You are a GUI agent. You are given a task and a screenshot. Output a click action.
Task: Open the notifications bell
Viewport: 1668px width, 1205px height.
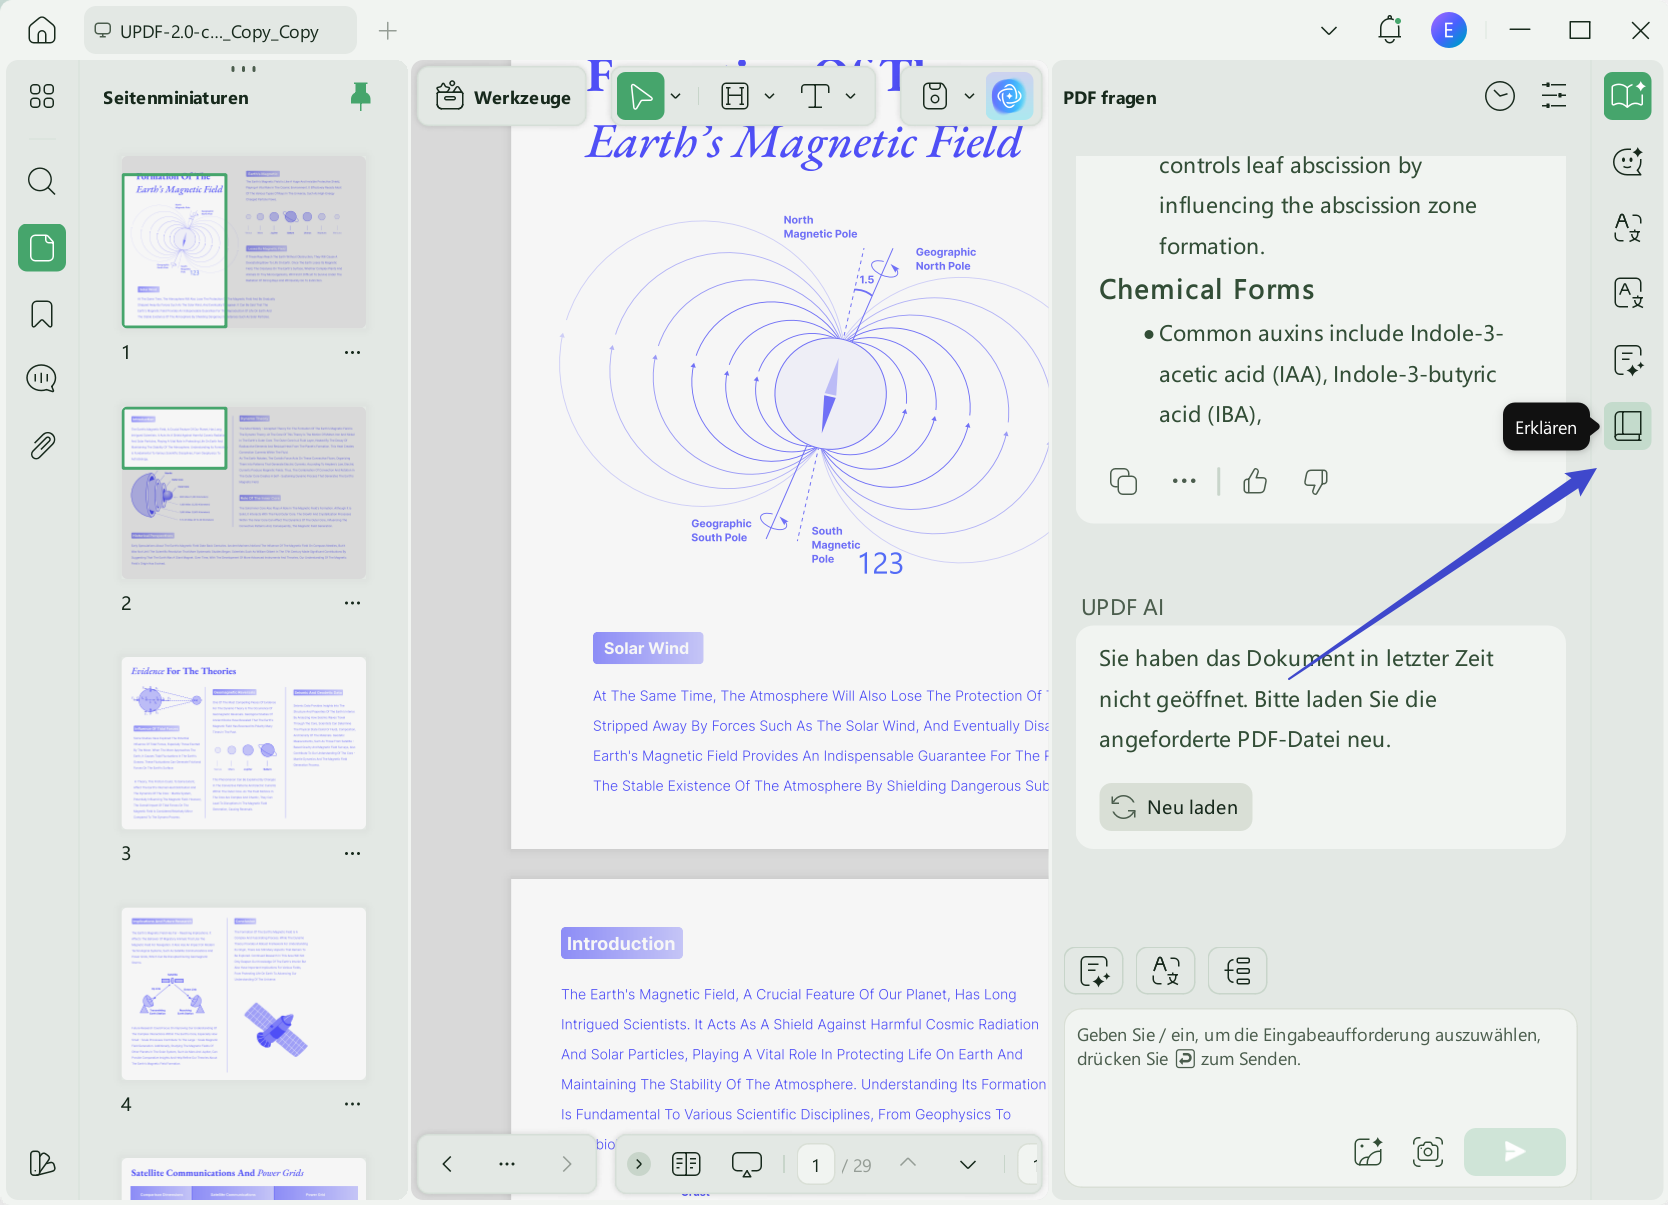(x=1390, y=30)
